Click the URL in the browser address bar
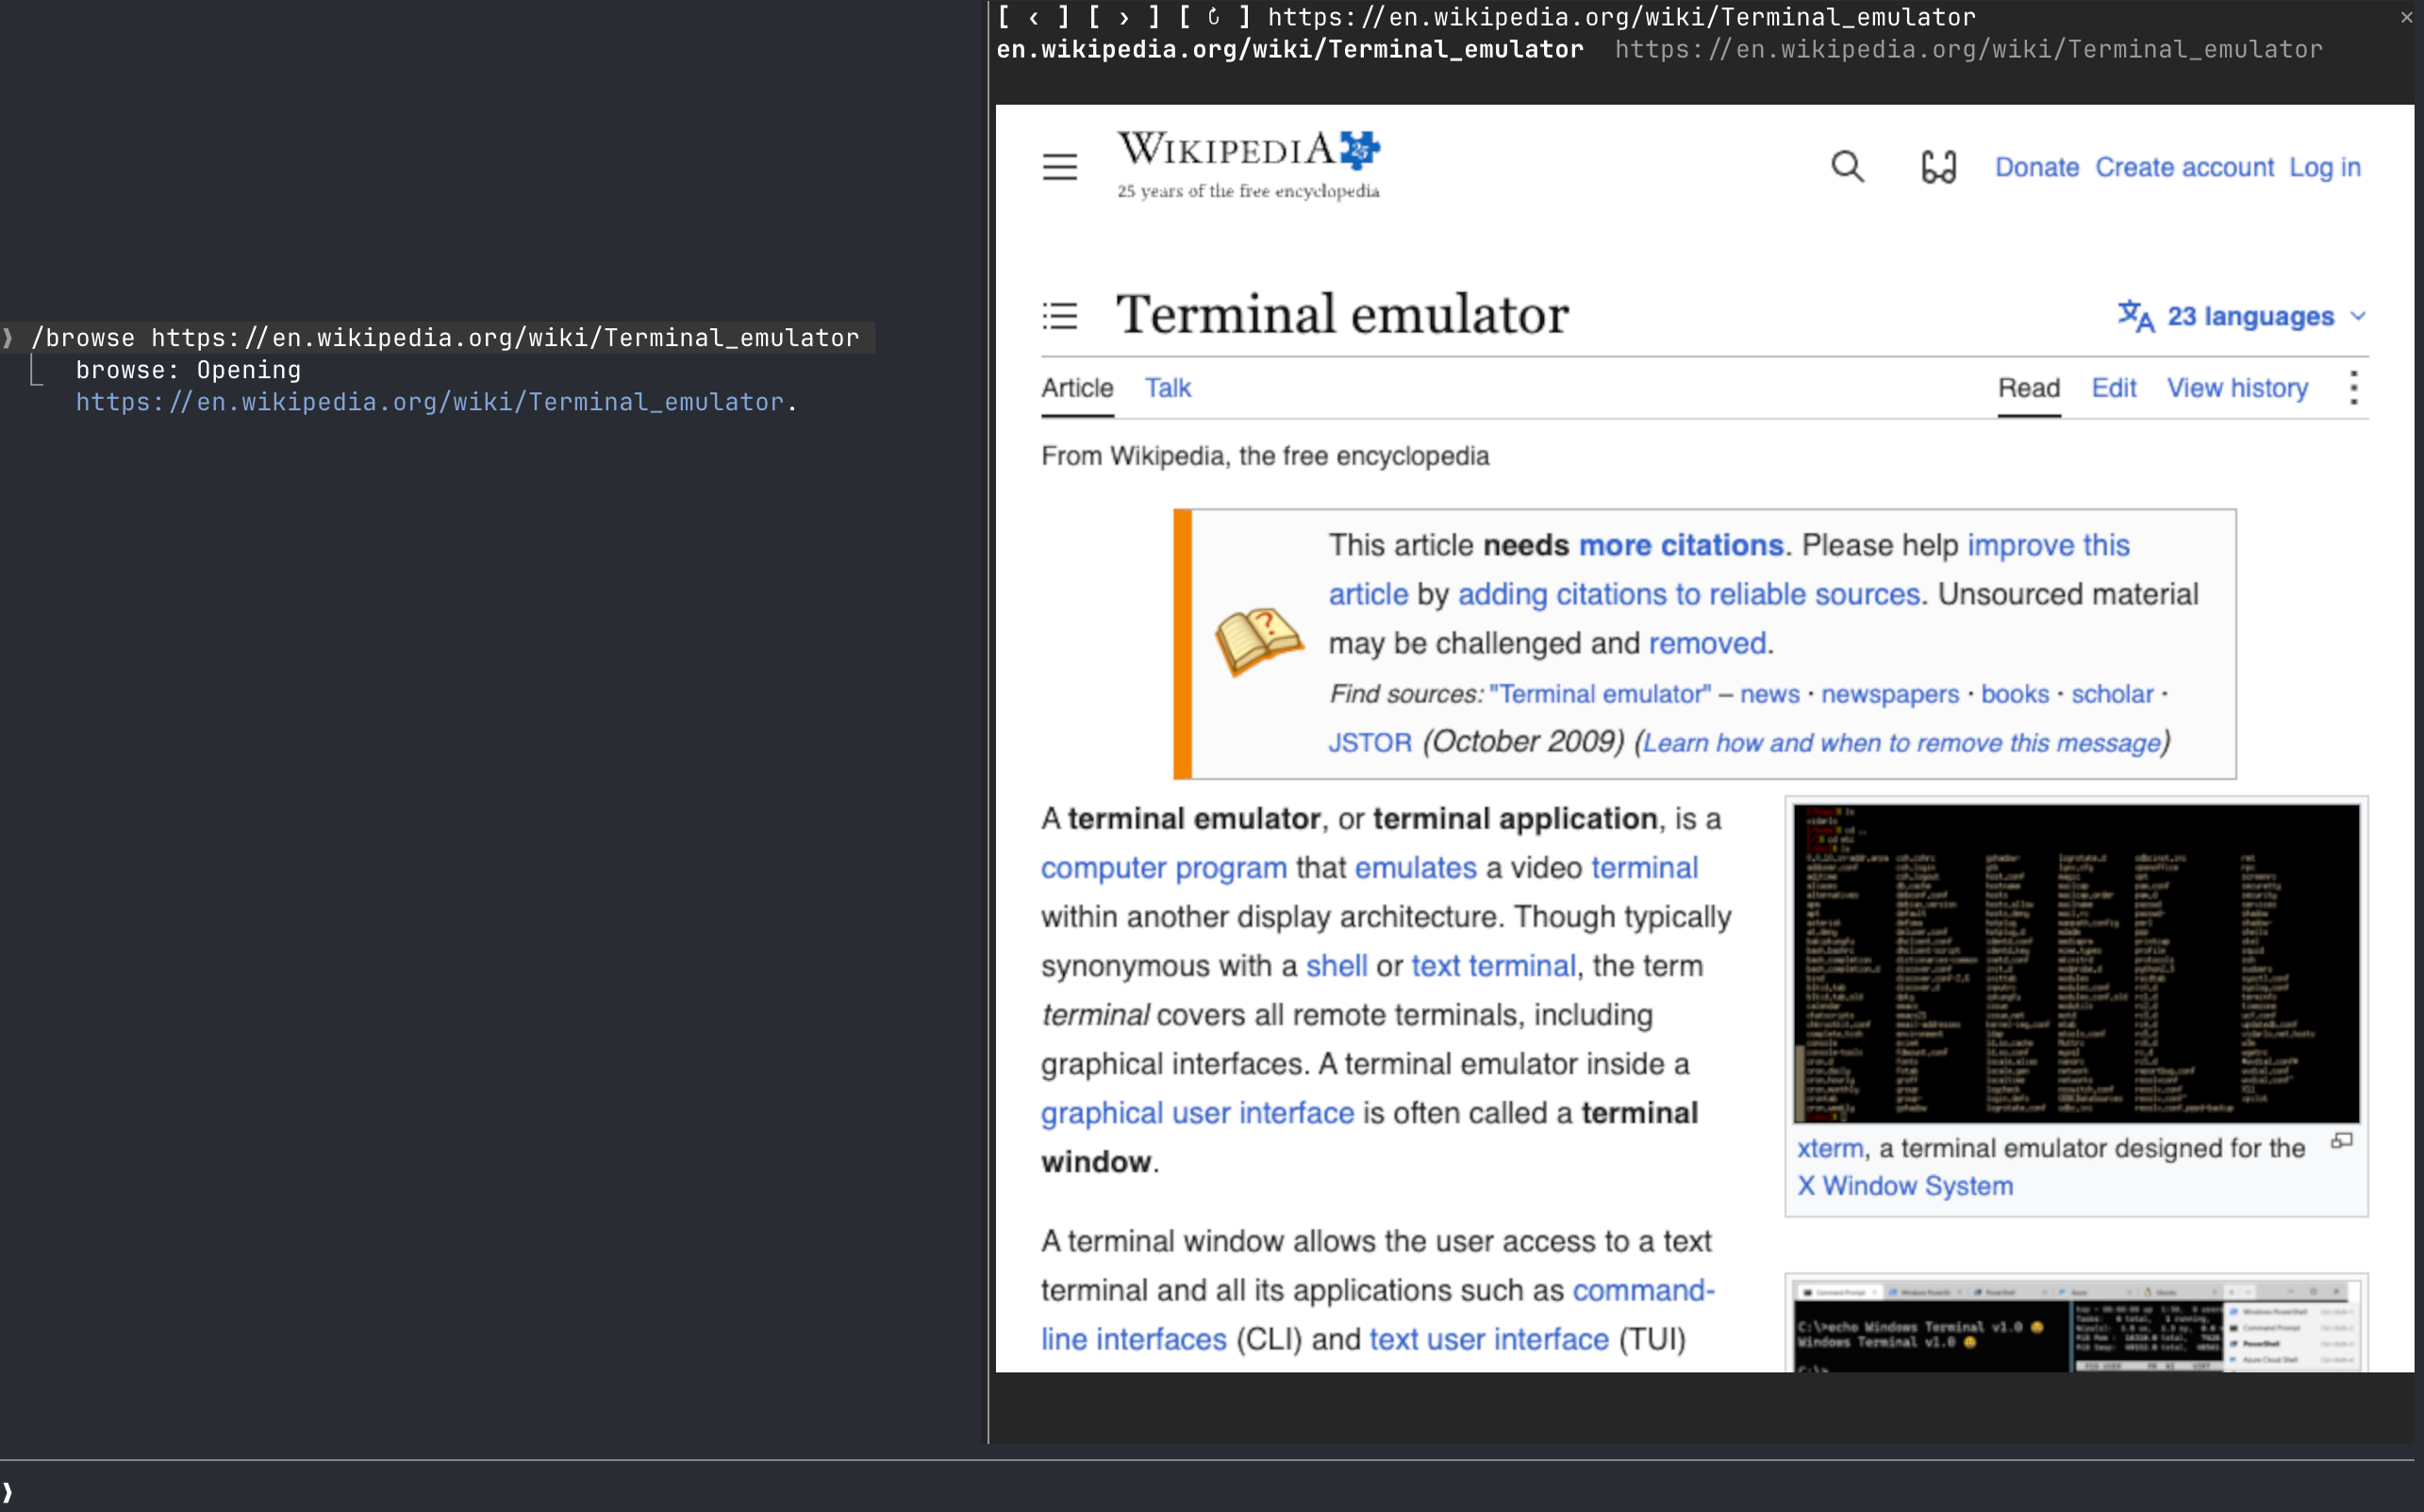Viewport: 2424px width, 1512px height. (x=1620, y=17)
